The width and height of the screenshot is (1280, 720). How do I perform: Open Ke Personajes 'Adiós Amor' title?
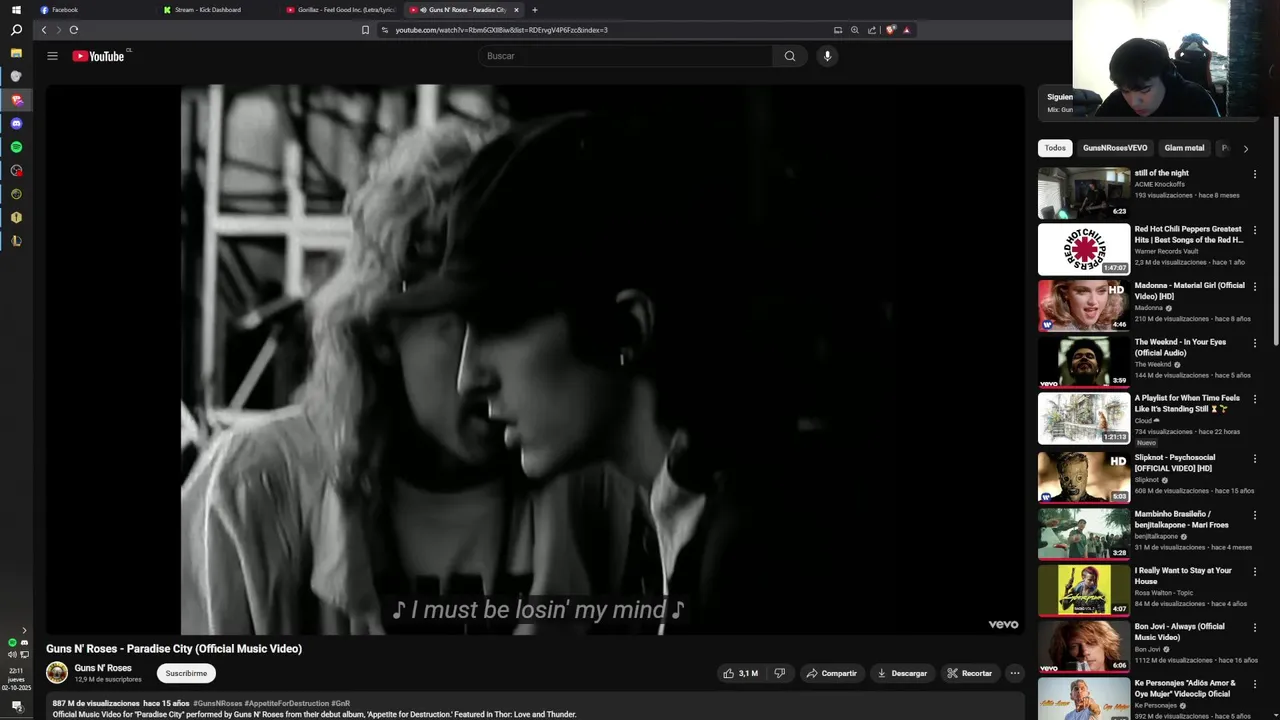1185,688
